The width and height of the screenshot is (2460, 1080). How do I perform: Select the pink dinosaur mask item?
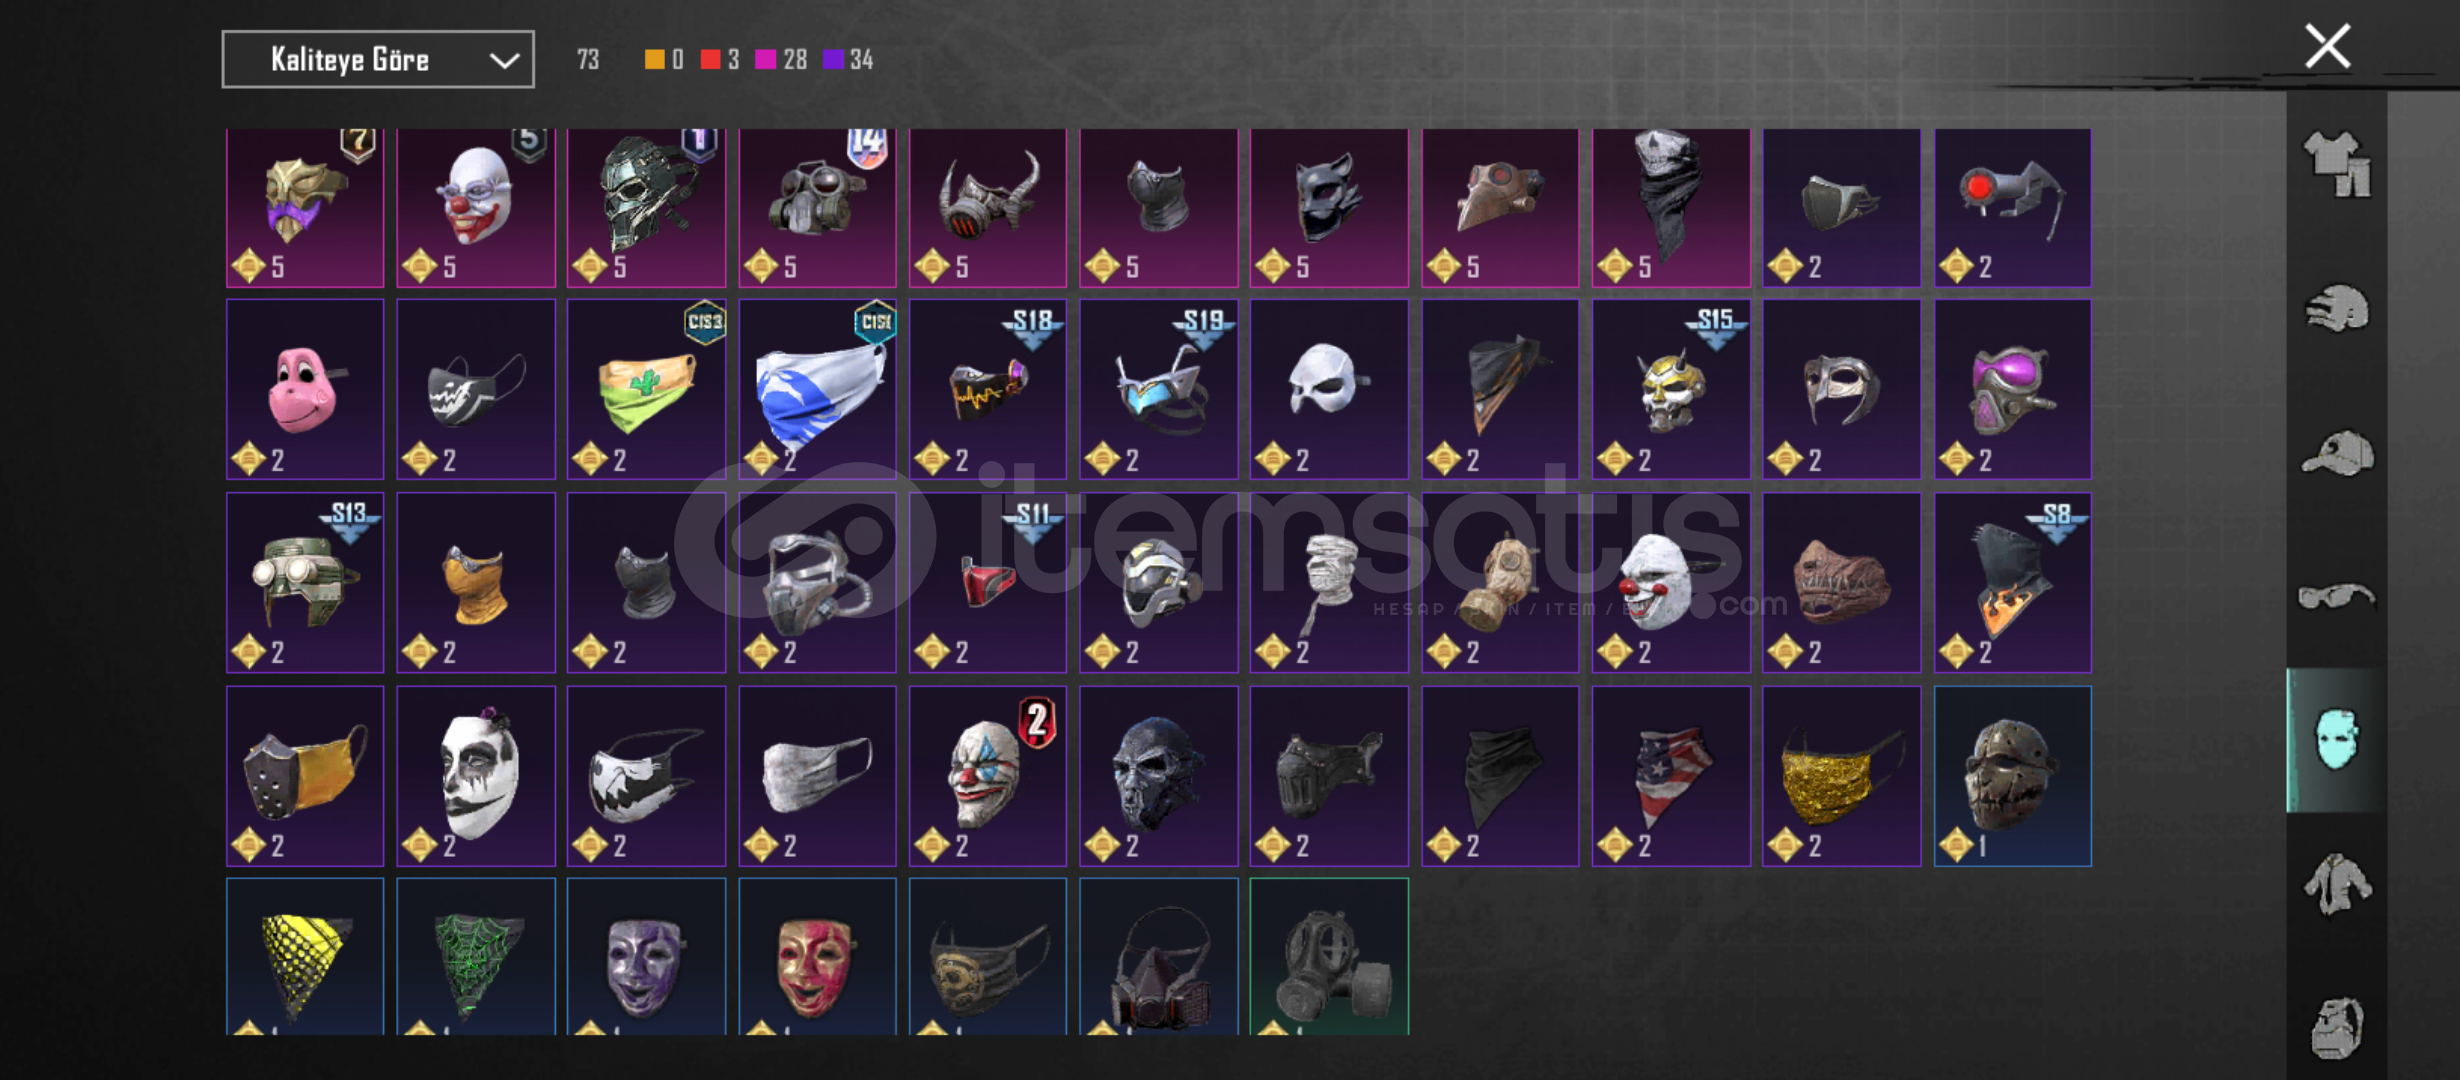coord(305,389)
